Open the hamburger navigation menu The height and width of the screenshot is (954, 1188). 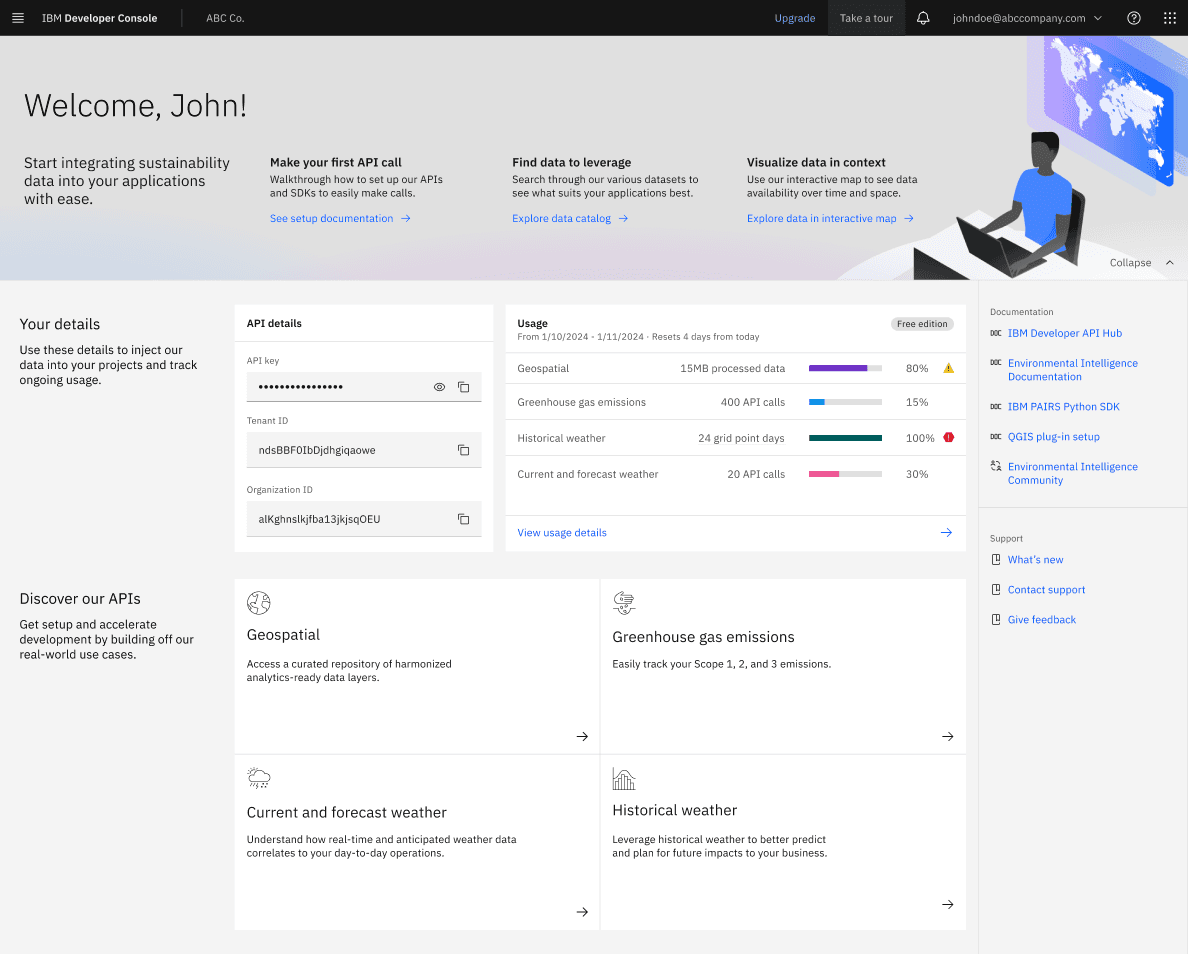[x=18, y=18]
